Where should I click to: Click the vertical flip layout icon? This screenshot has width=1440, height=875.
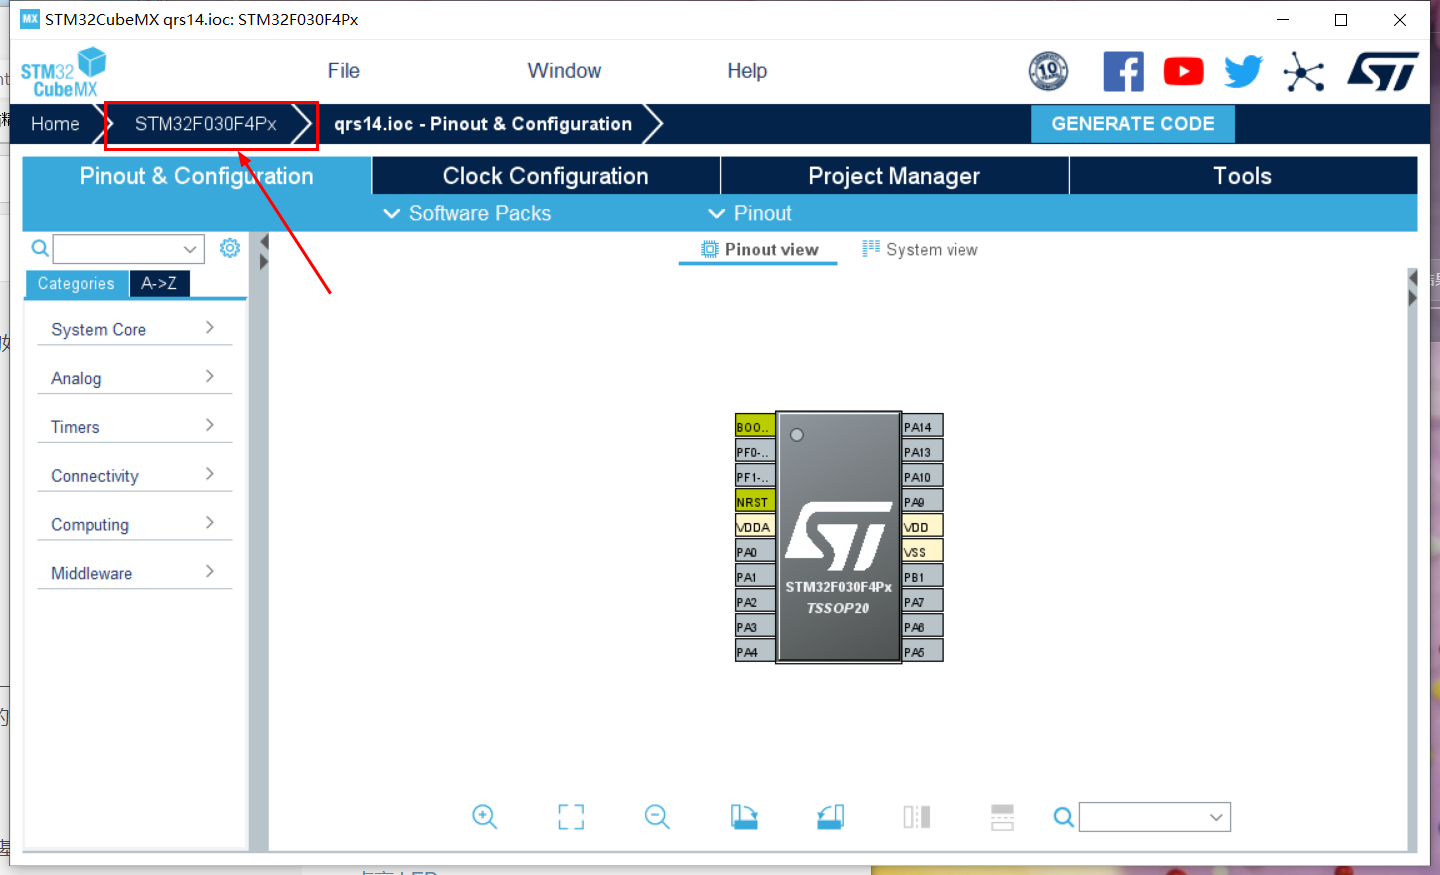[917, 817]
